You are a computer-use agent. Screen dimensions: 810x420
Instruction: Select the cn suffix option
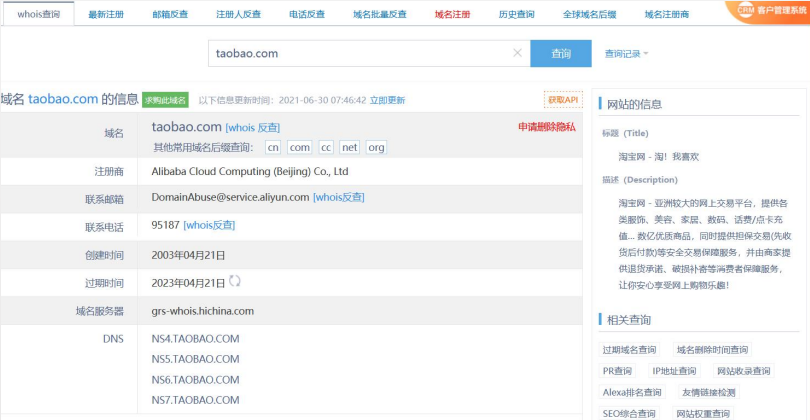tap(273, 147)
